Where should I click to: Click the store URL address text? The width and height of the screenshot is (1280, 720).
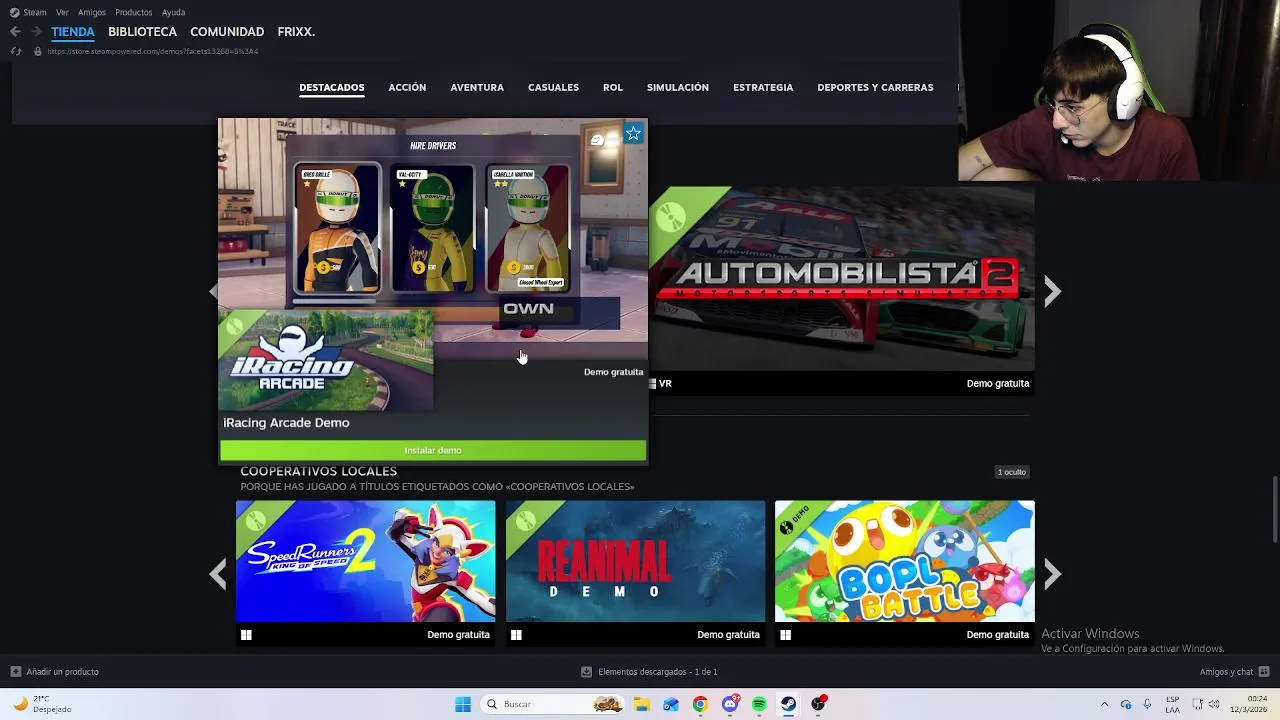click(153, 51)
